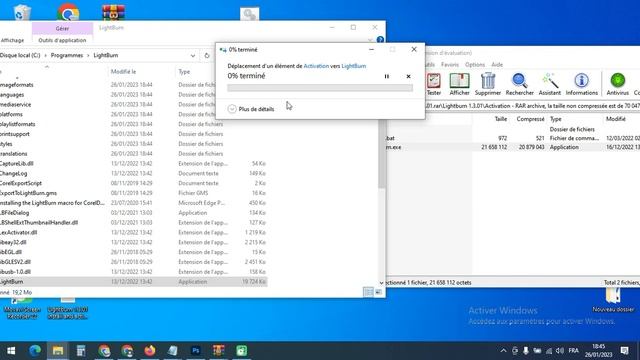Open WinRAR Assistant wizard icon
The width and height of the screenshot is (640, 360).
[x=550, y=84]
